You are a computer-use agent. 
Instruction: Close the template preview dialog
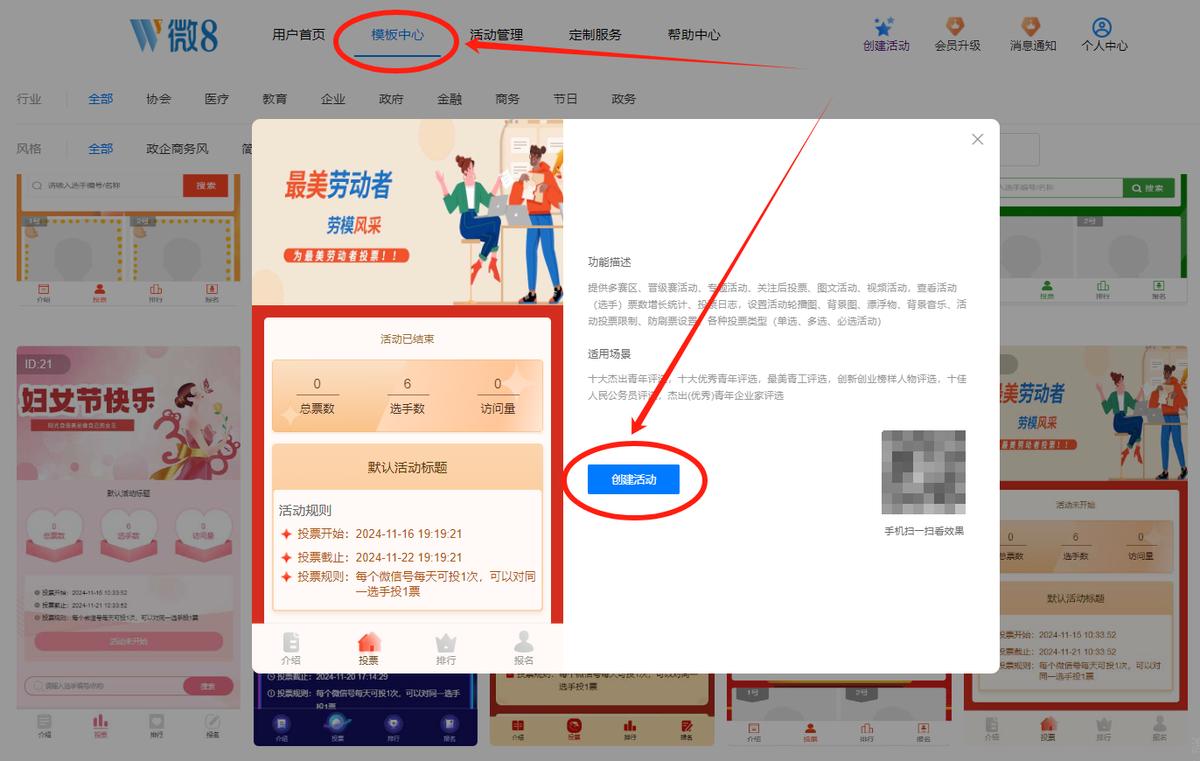[978, 139]
